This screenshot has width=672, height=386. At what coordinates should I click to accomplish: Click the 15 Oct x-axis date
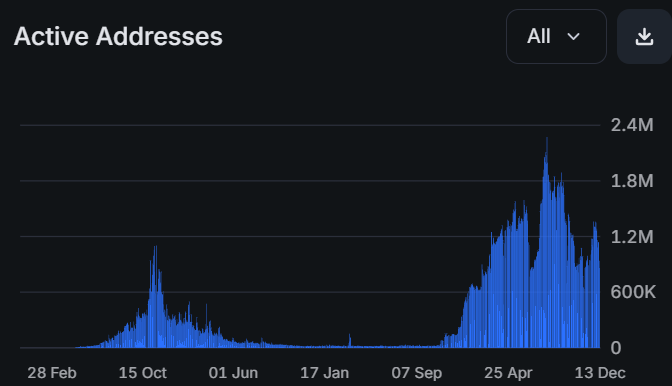(143, 373)
